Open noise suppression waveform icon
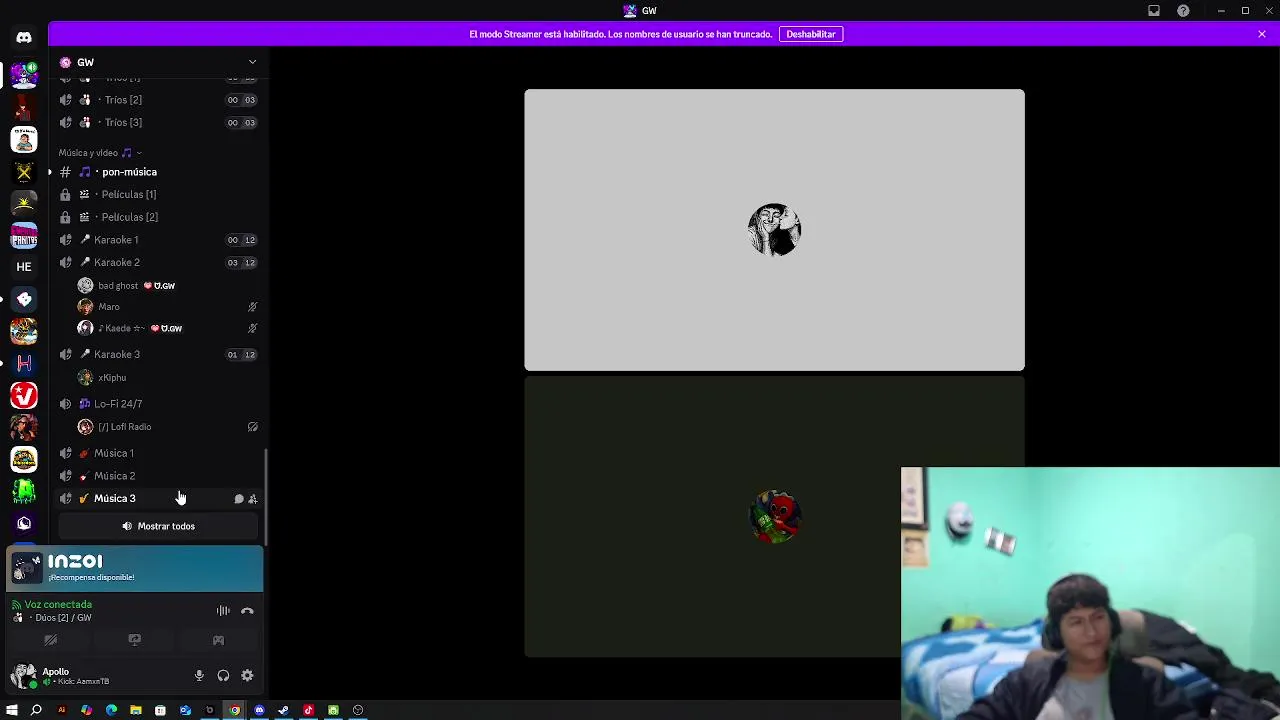Image resolution: width=1280 pixels, height=720 pixels. (x=223, y=611)
